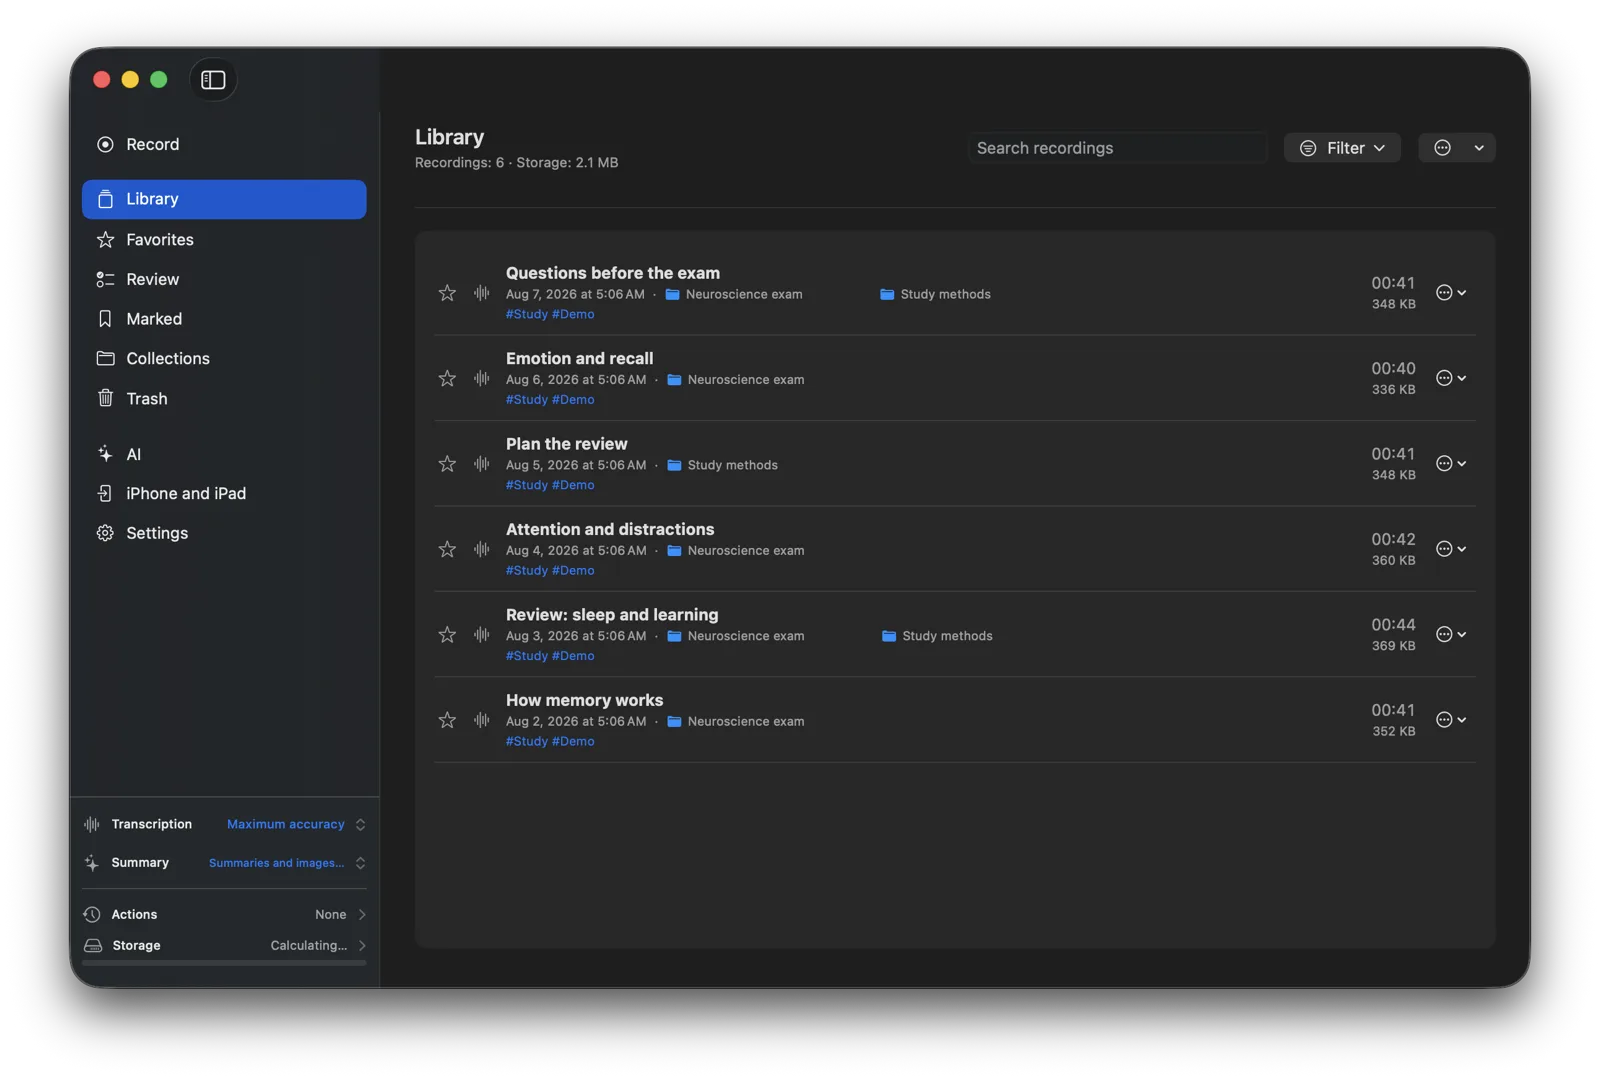Change the Transcription accuracy setting
Screen dimensions: 1600x1080
(295, 825)
